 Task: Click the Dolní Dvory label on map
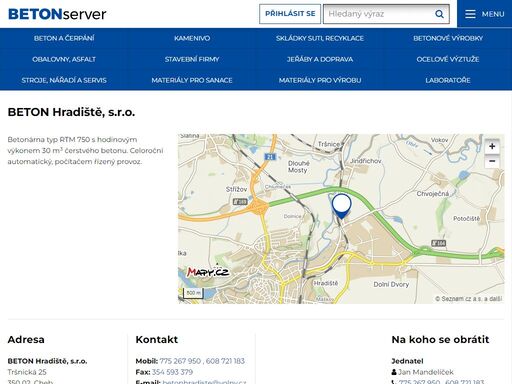click(391, 284)
